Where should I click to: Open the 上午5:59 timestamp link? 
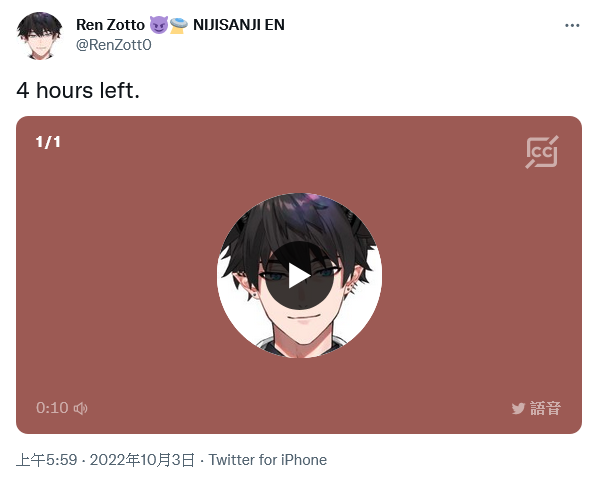pyautogui.click(x=47, y=460)
